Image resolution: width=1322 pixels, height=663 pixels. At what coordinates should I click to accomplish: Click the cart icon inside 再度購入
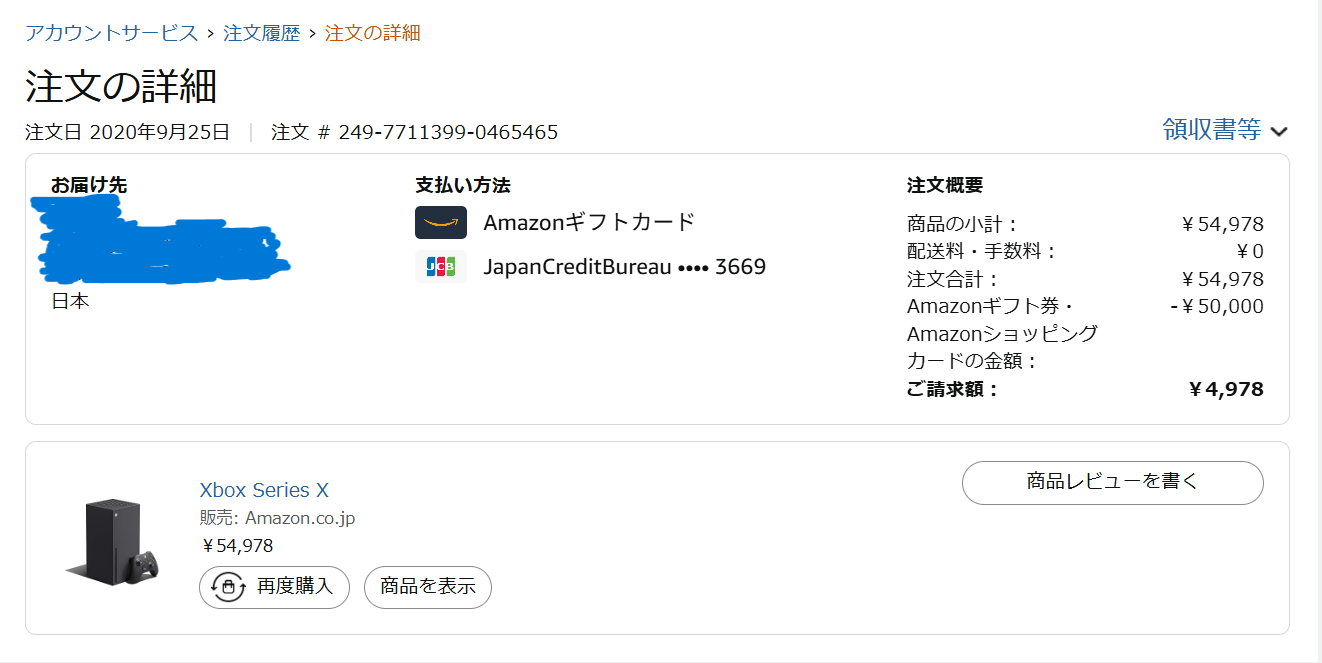click(229, 587)
